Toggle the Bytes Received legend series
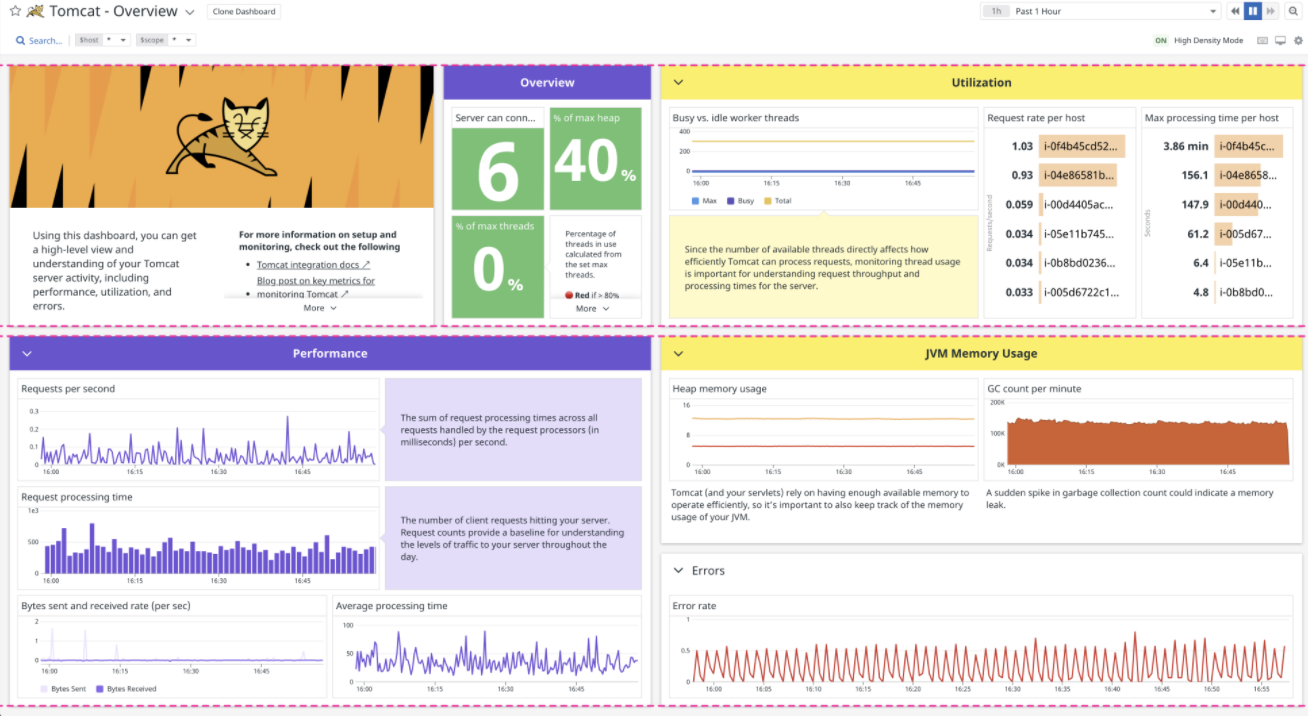 (x=125, y=689)
